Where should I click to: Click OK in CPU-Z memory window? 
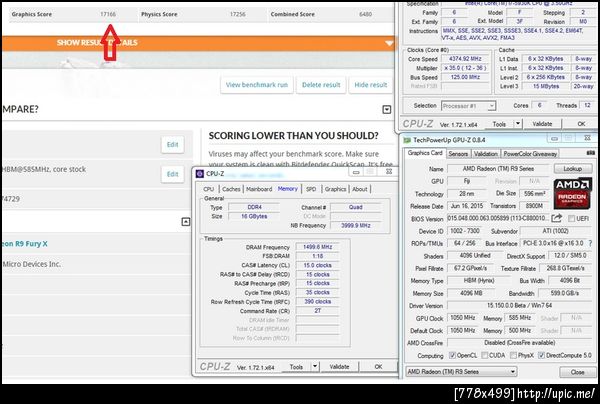coord(378,367)
